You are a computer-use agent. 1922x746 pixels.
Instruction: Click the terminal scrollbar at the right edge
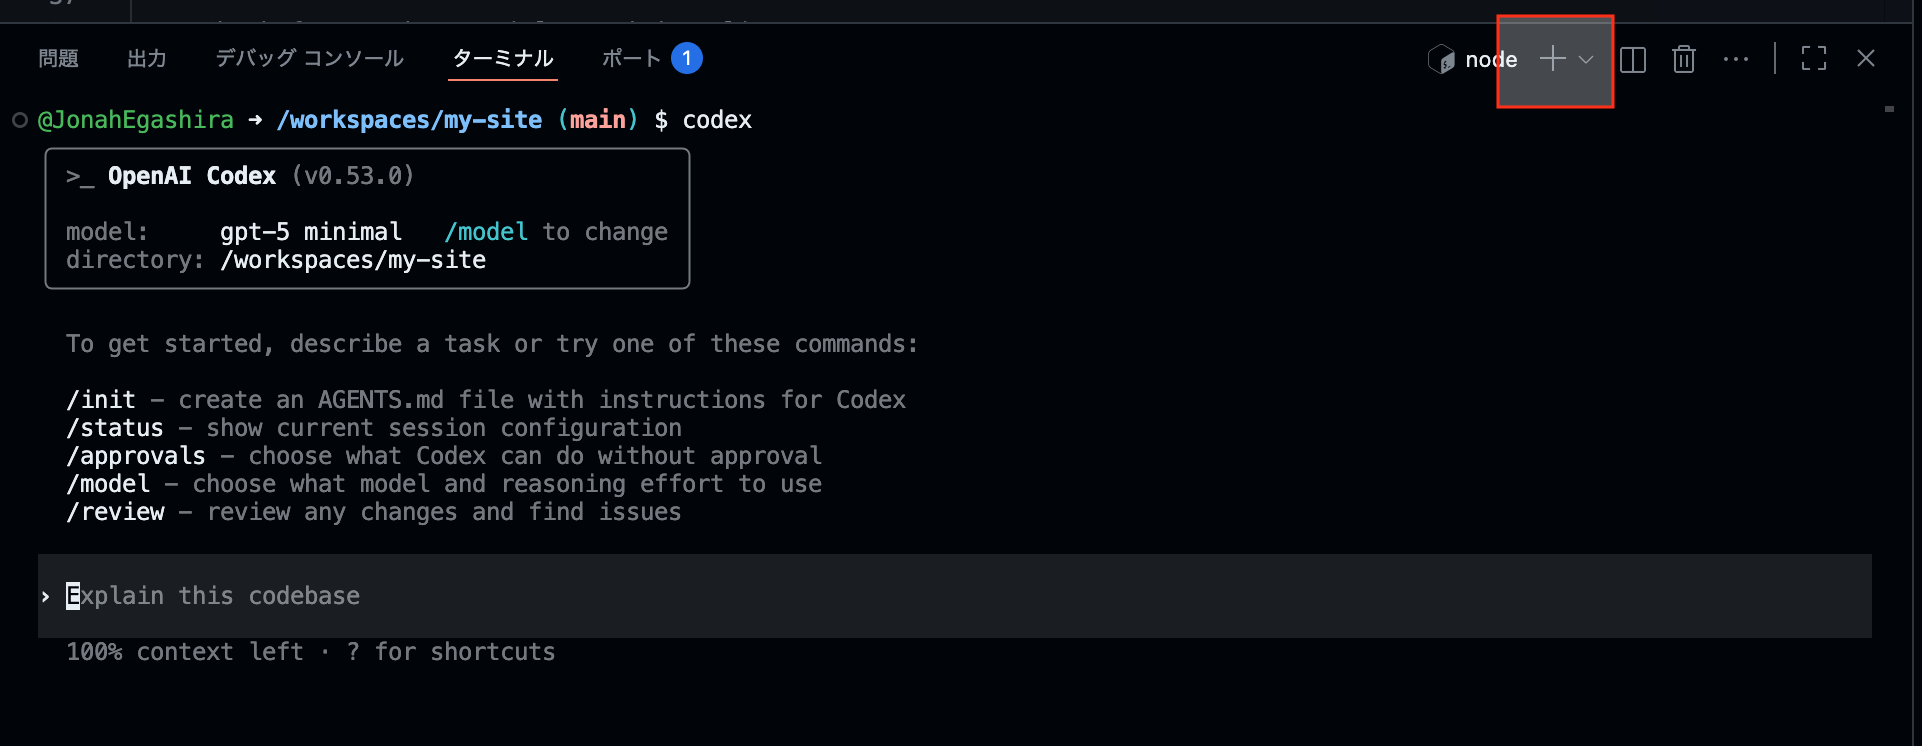pyautogui.click(x=1890, y=110)
